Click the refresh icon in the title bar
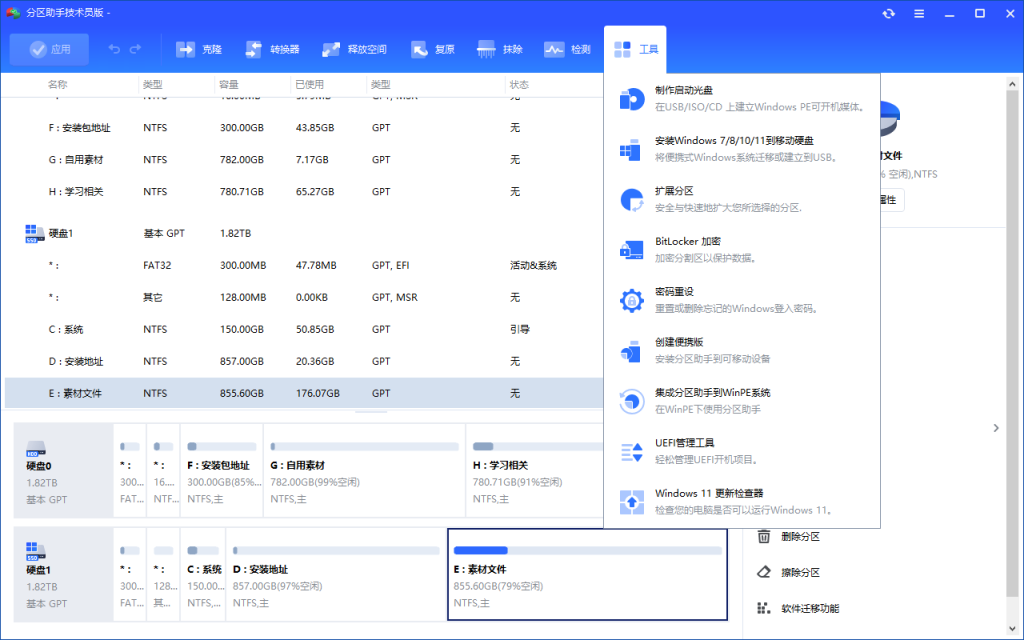 click(x=888, y=14)
